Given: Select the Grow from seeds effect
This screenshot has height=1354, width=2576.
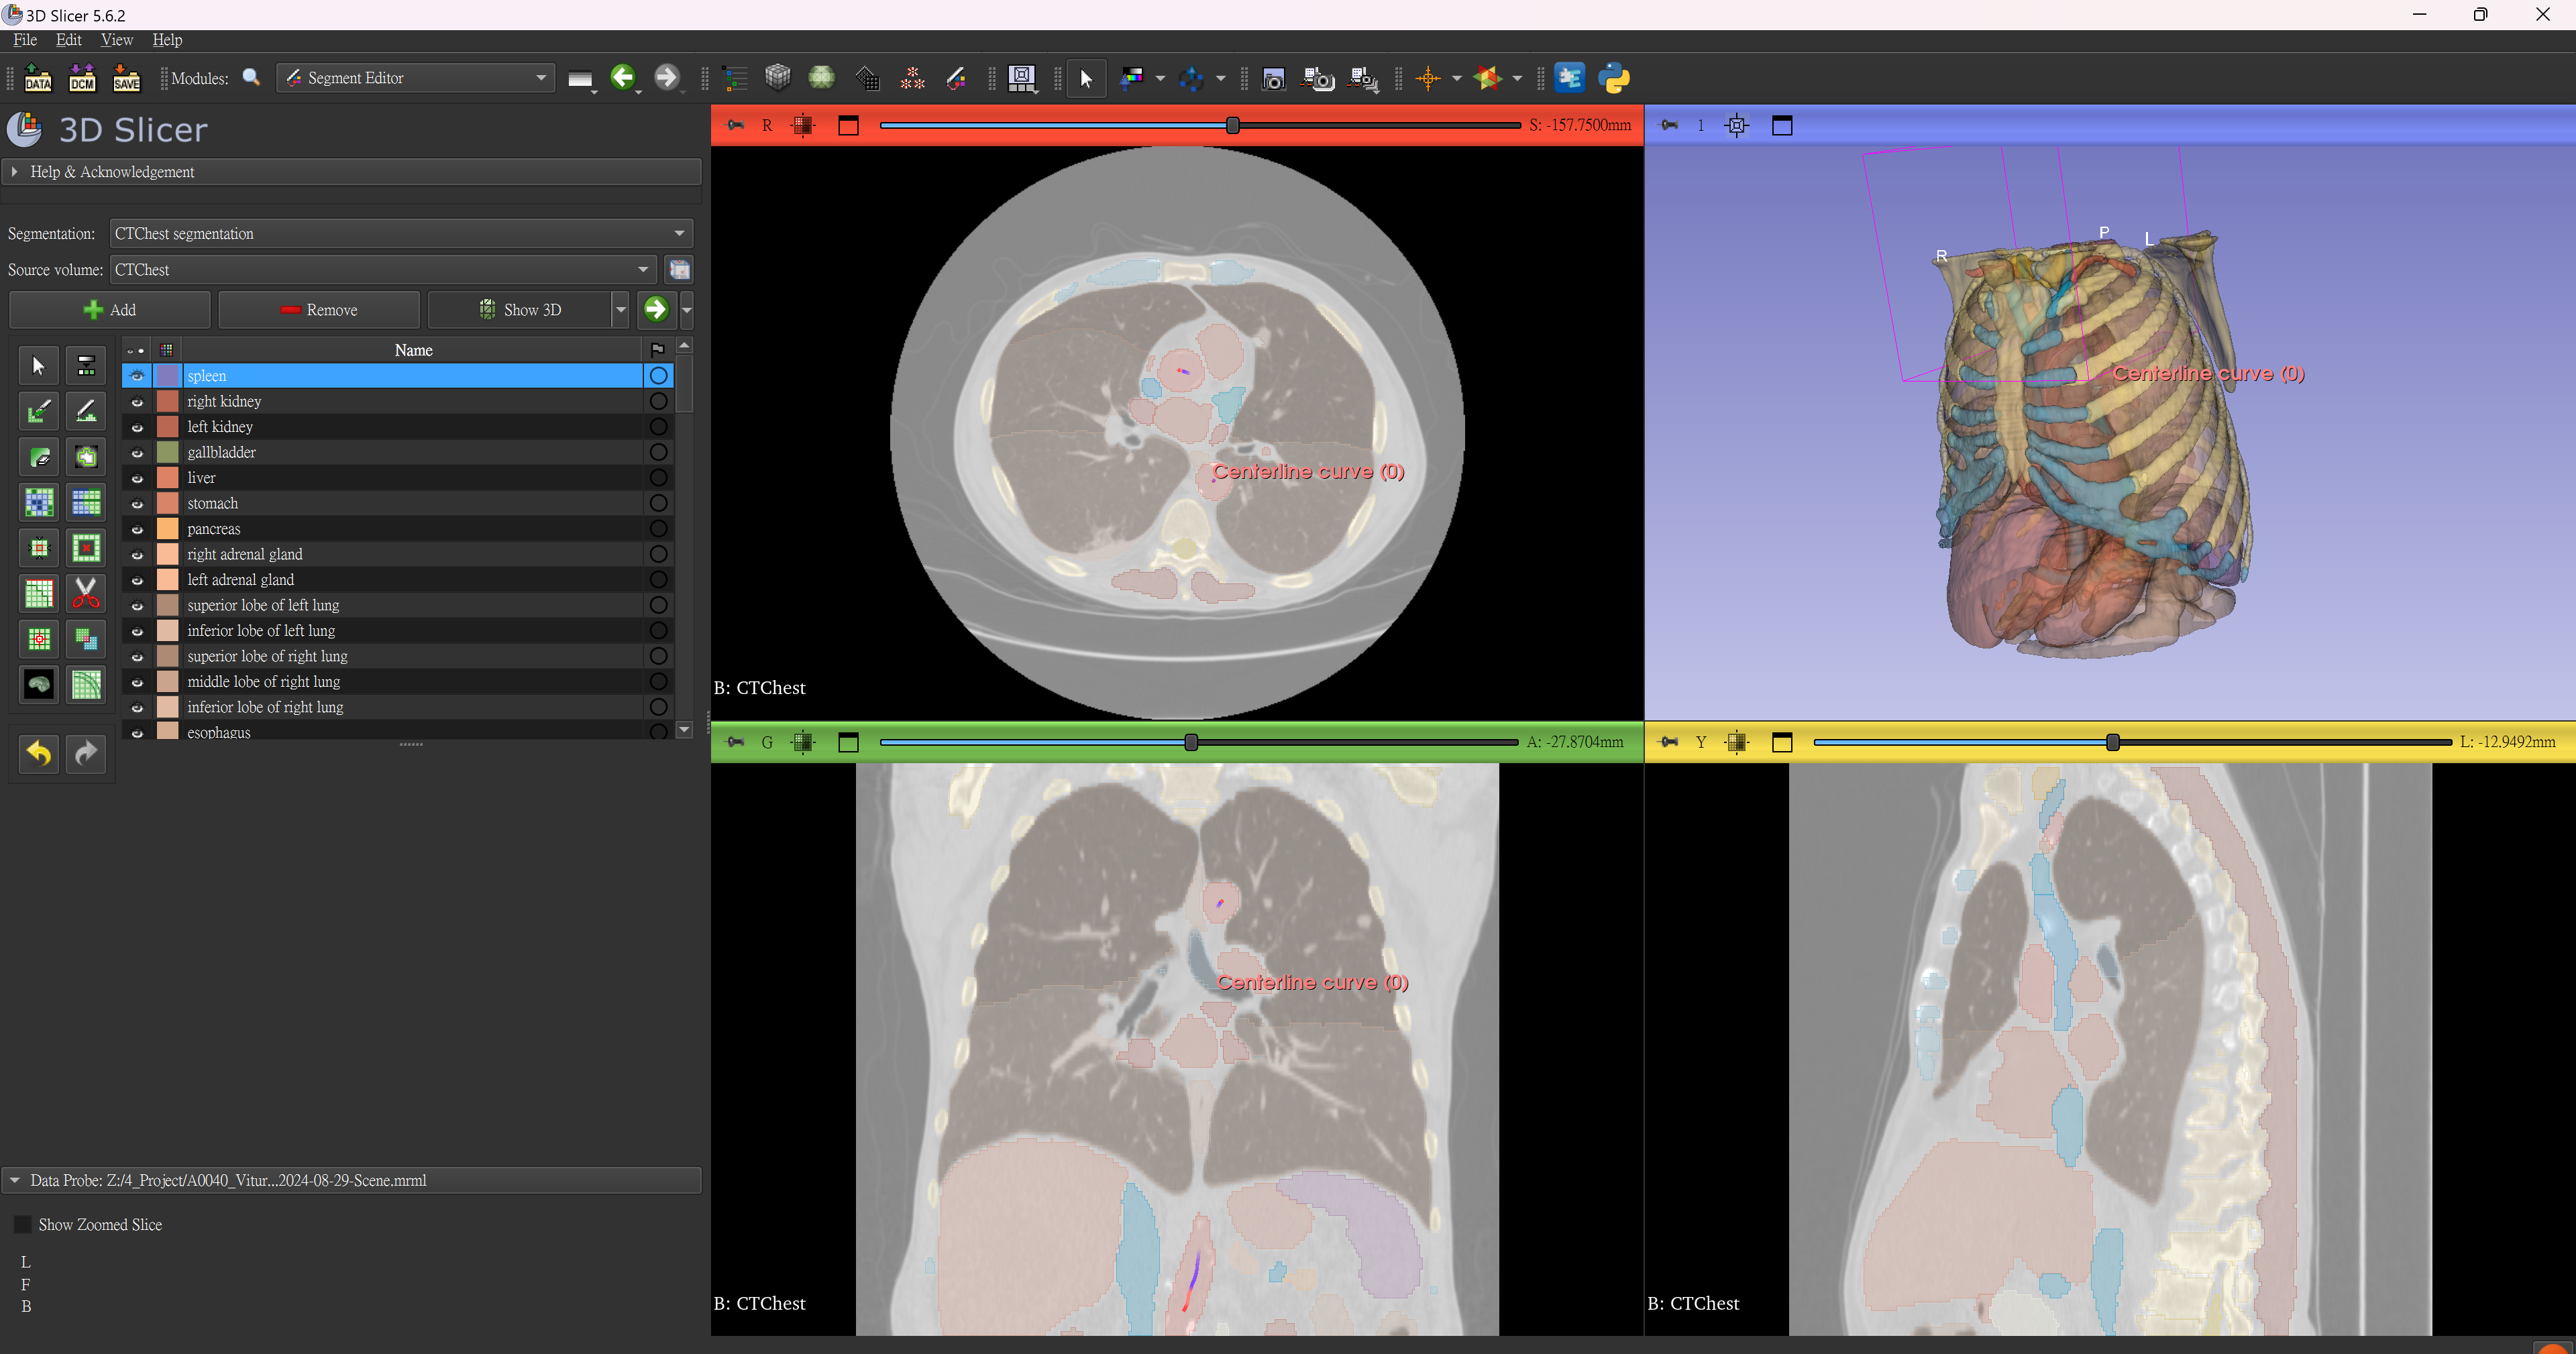Looking at the screenshot, I should pyautogui.click(x=39, y=502).
